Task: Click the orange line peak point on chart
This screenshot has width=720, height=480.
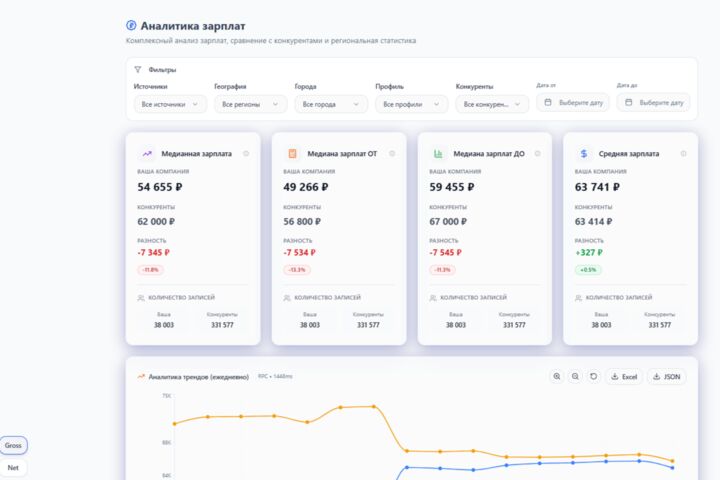Action: (x=374, y=407)
